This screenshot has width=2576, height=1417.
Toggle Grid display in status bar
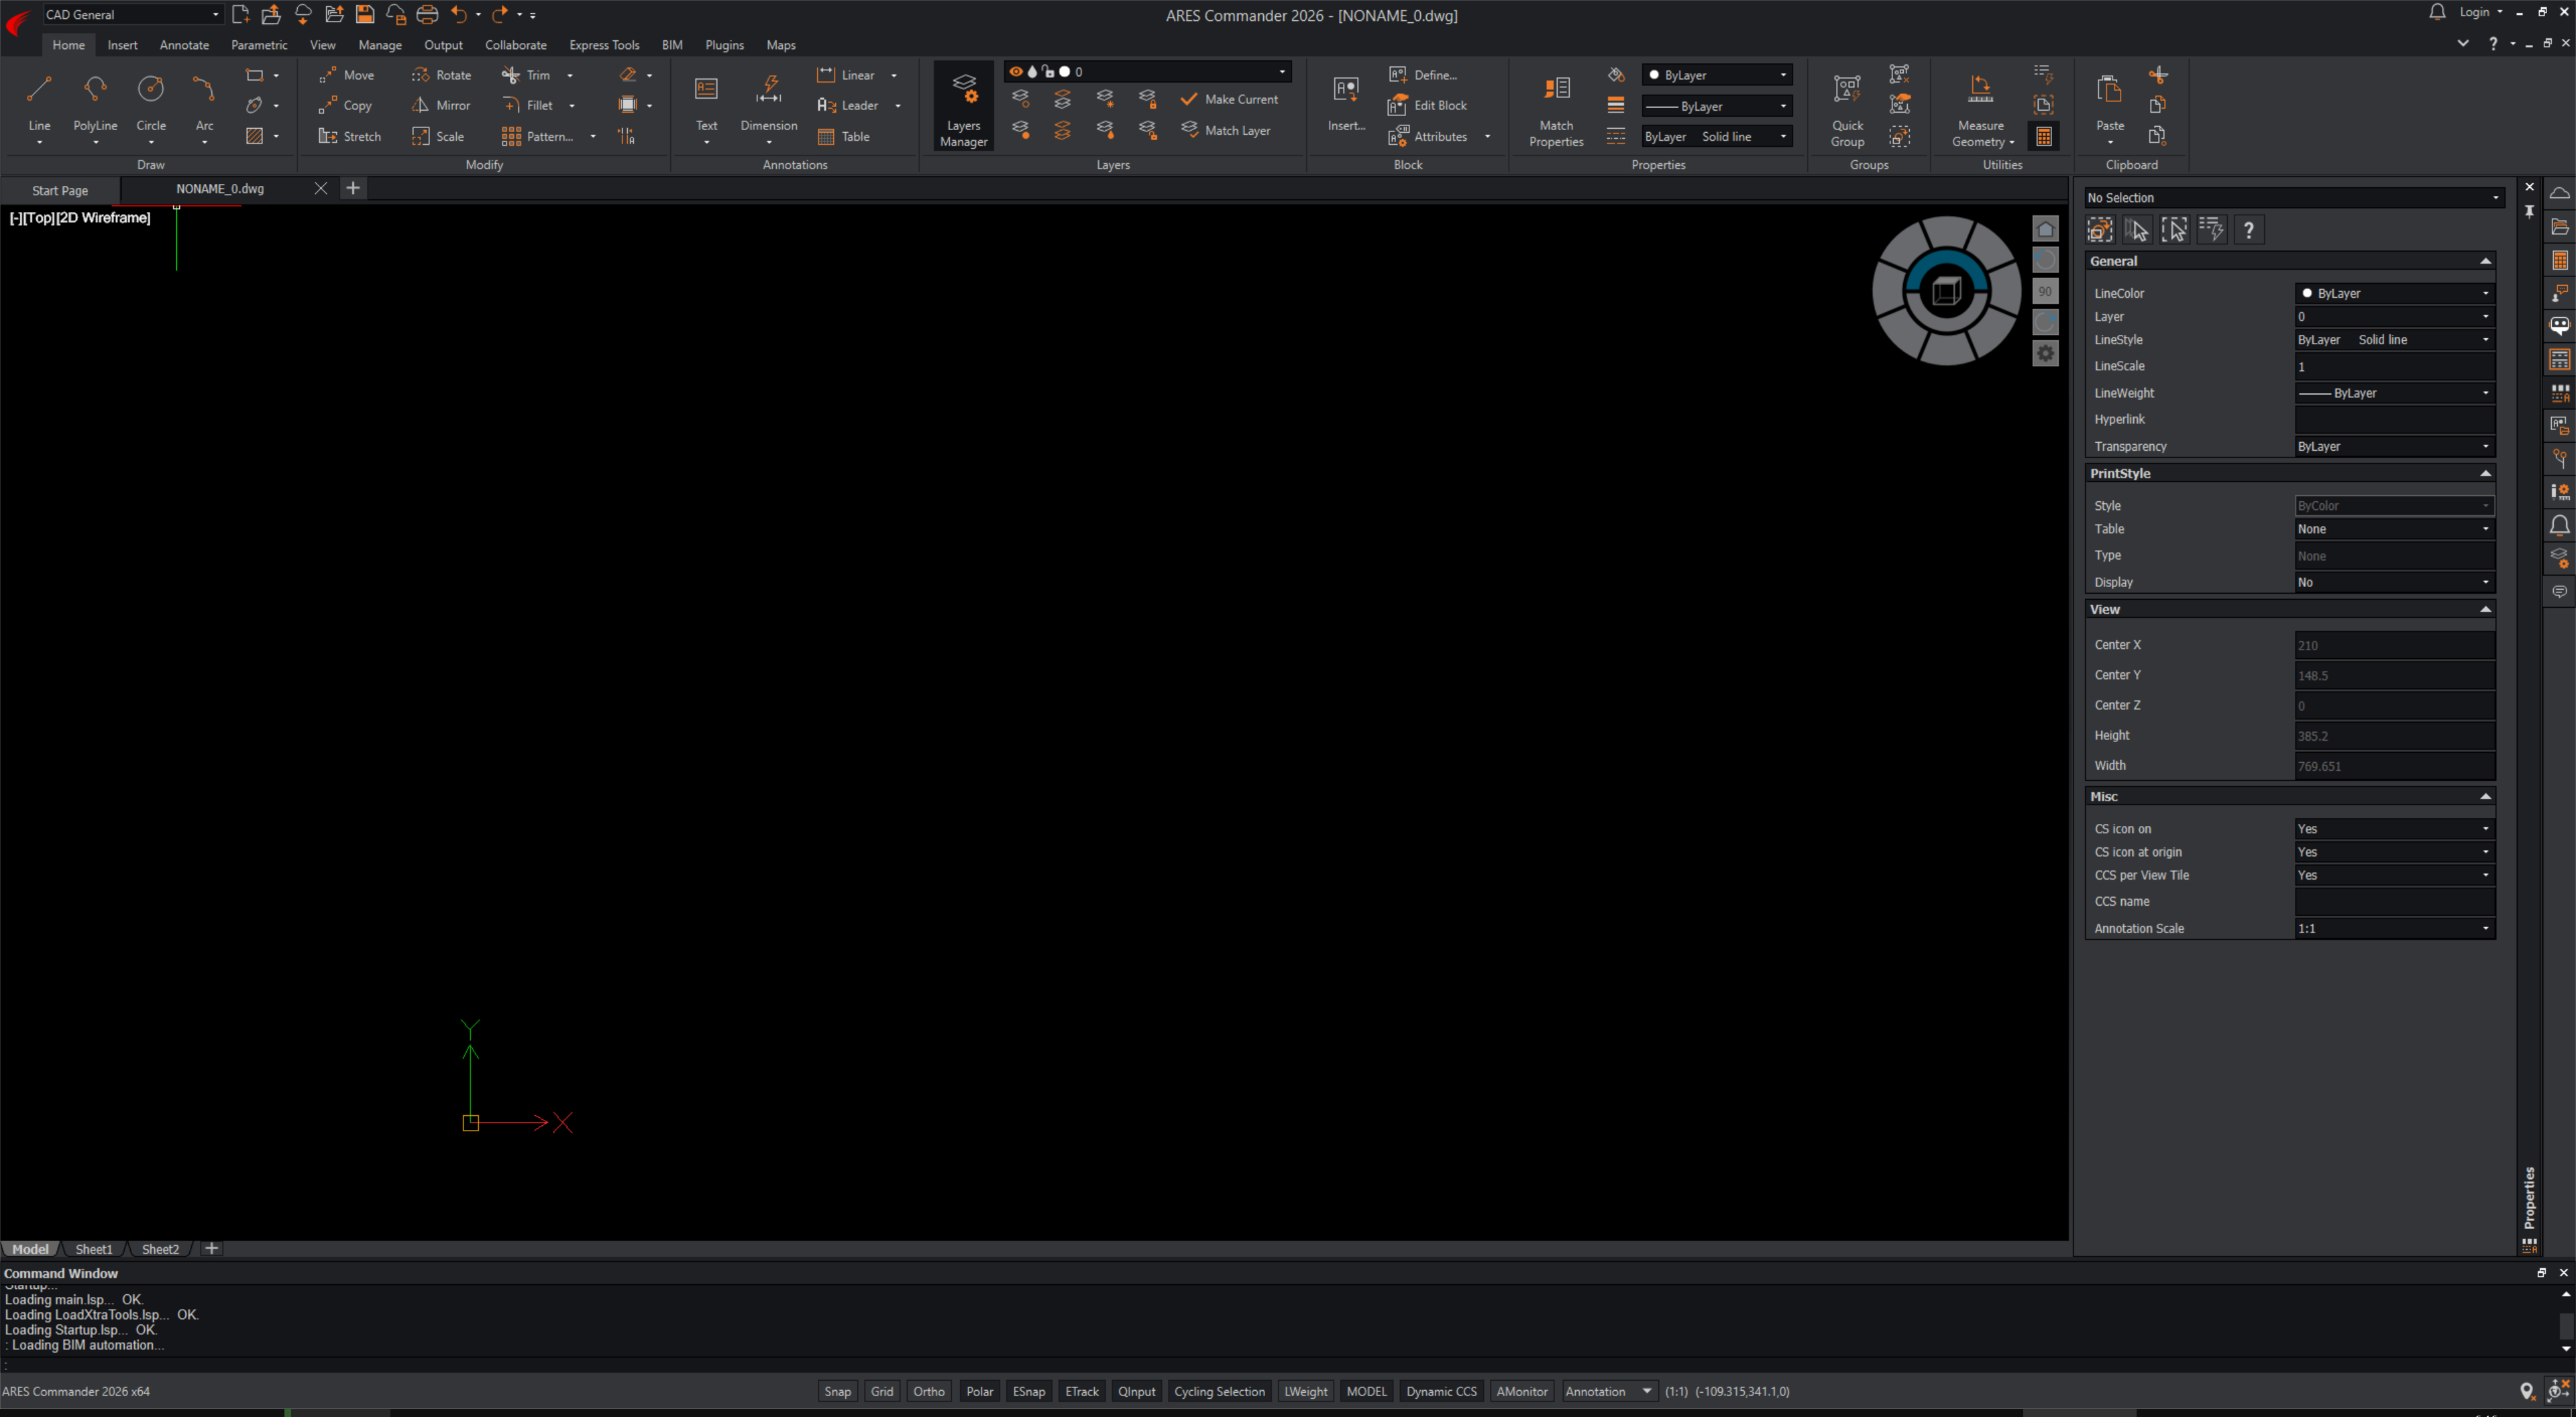coord(881,1391)
